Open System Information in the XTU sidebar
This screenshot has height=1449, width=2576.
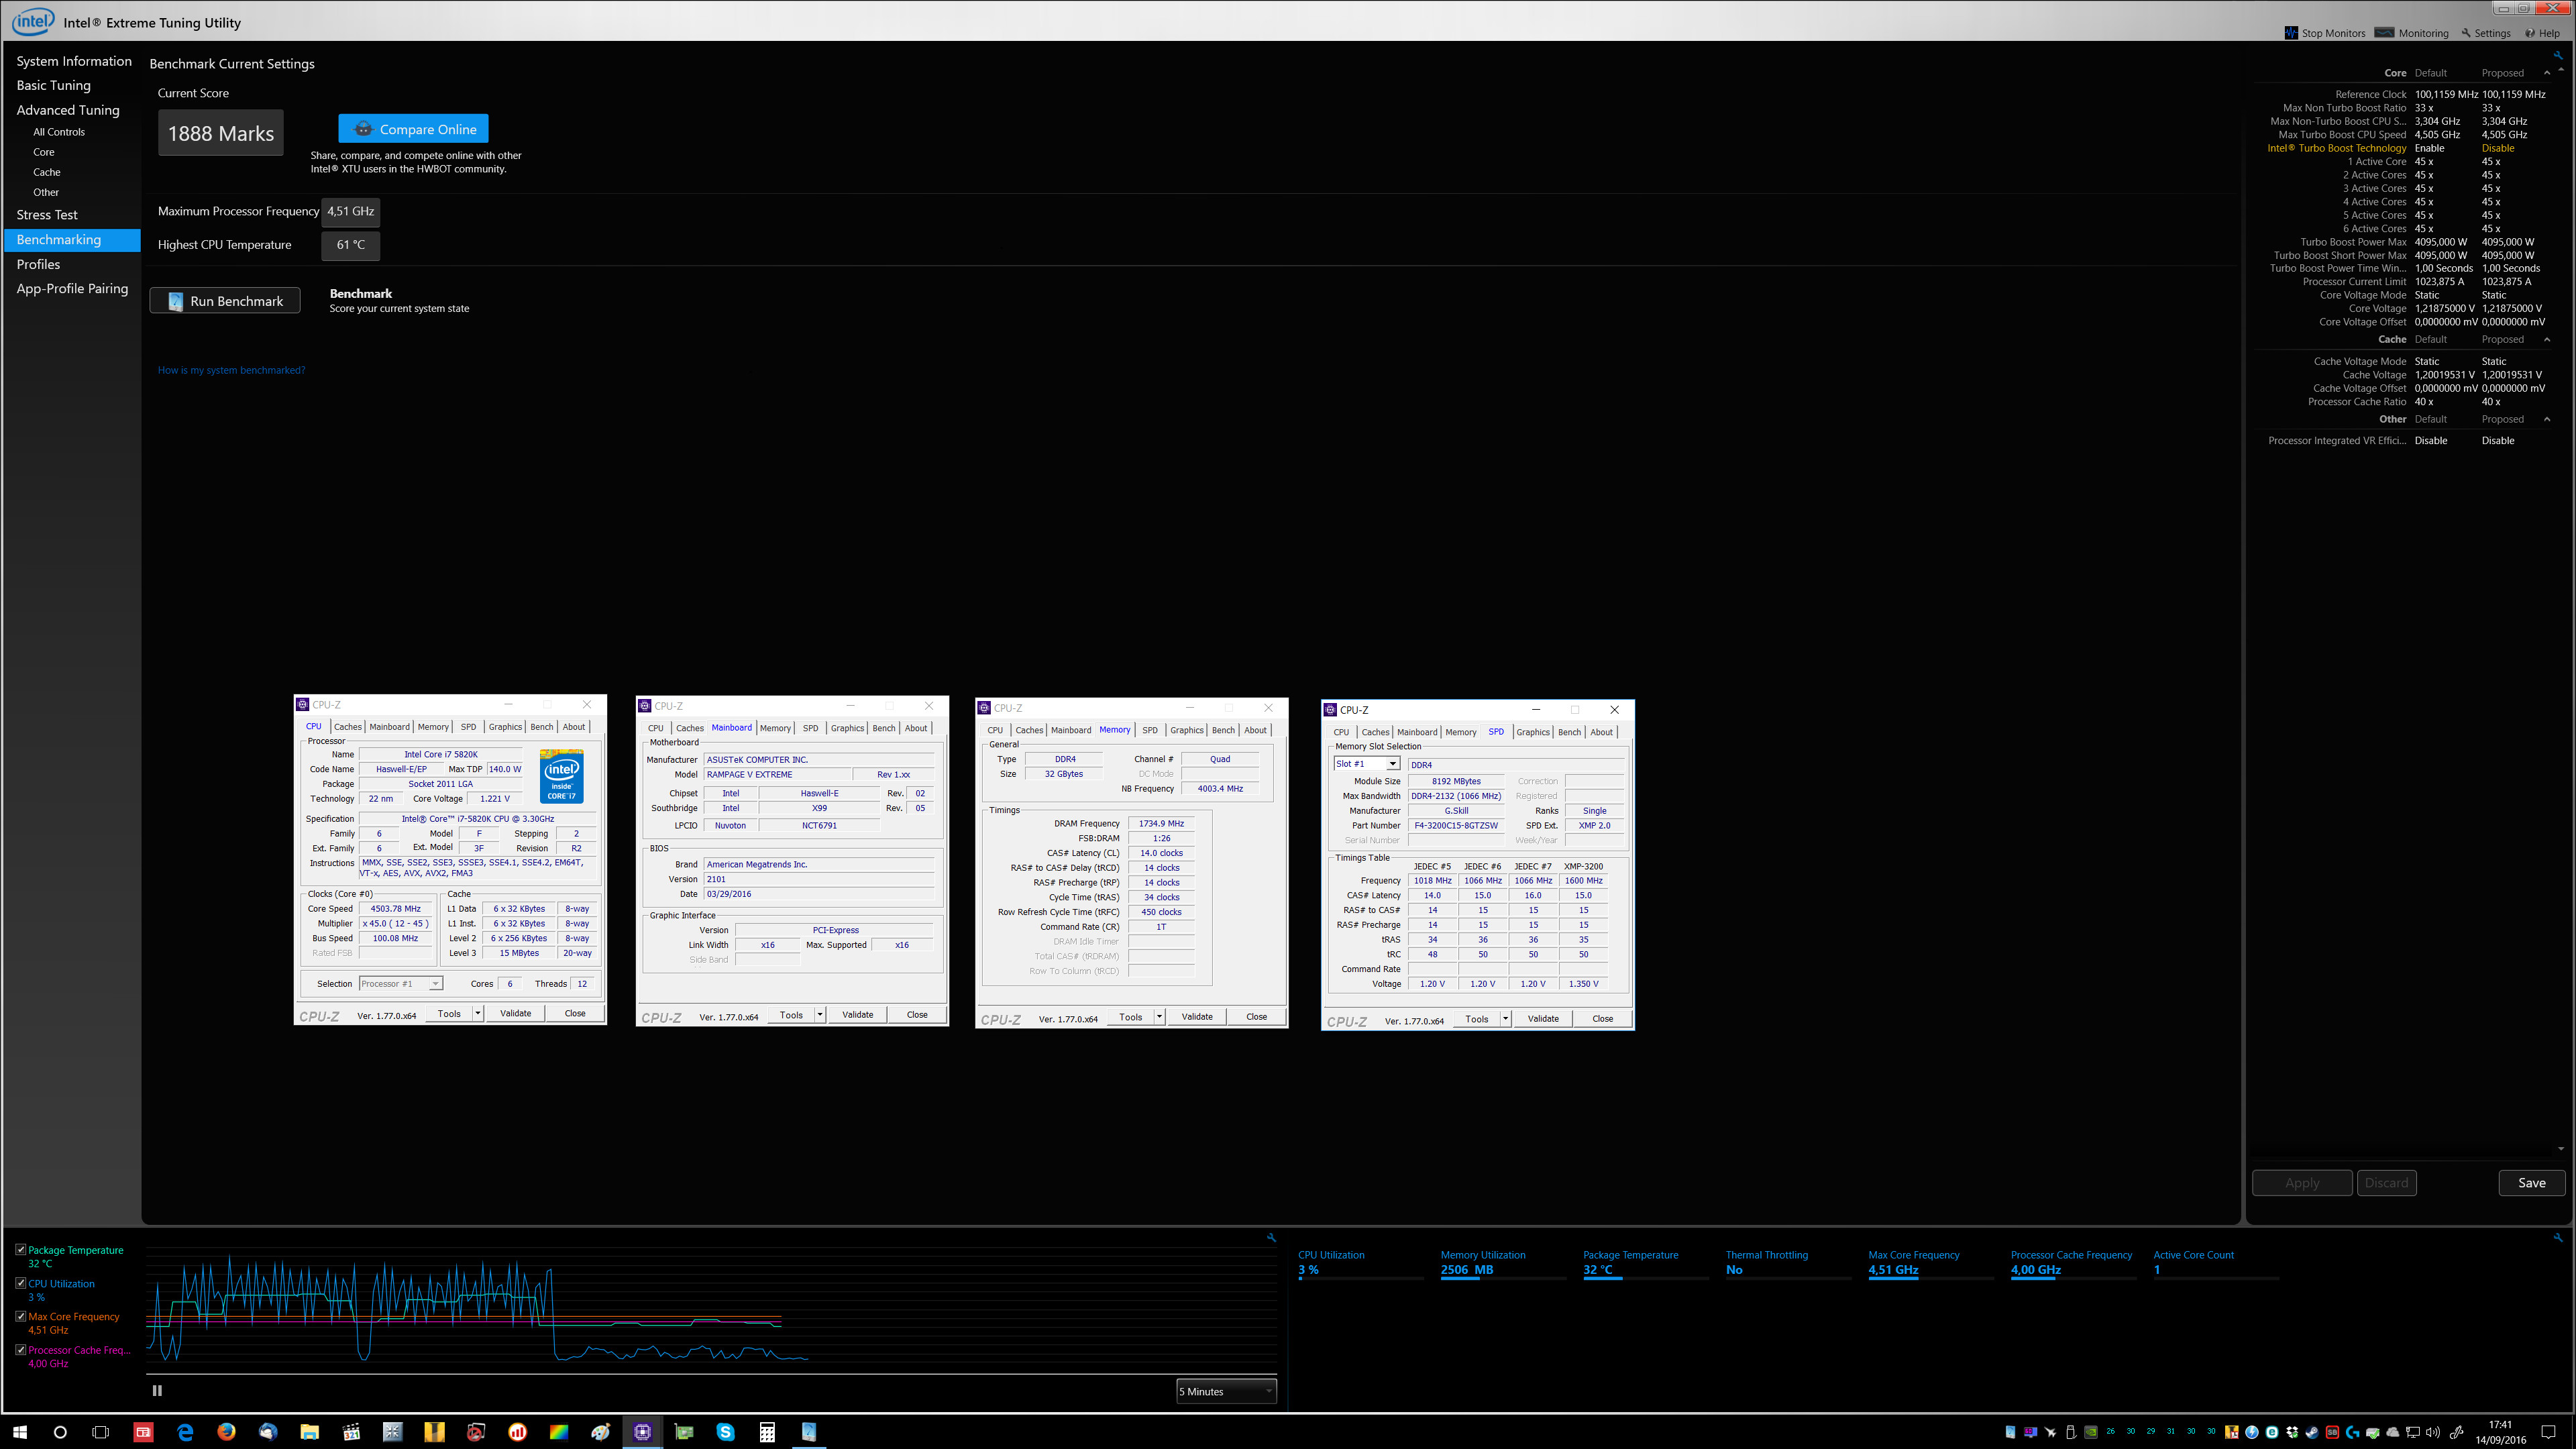point(74,61)
